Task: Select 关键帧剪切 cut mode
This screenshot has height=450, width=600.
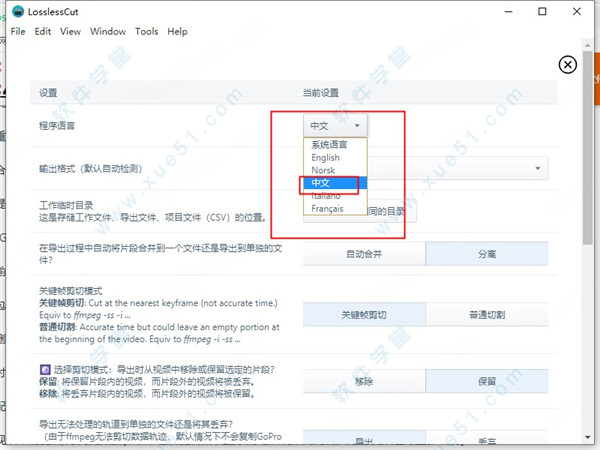Action: [364, 315]
